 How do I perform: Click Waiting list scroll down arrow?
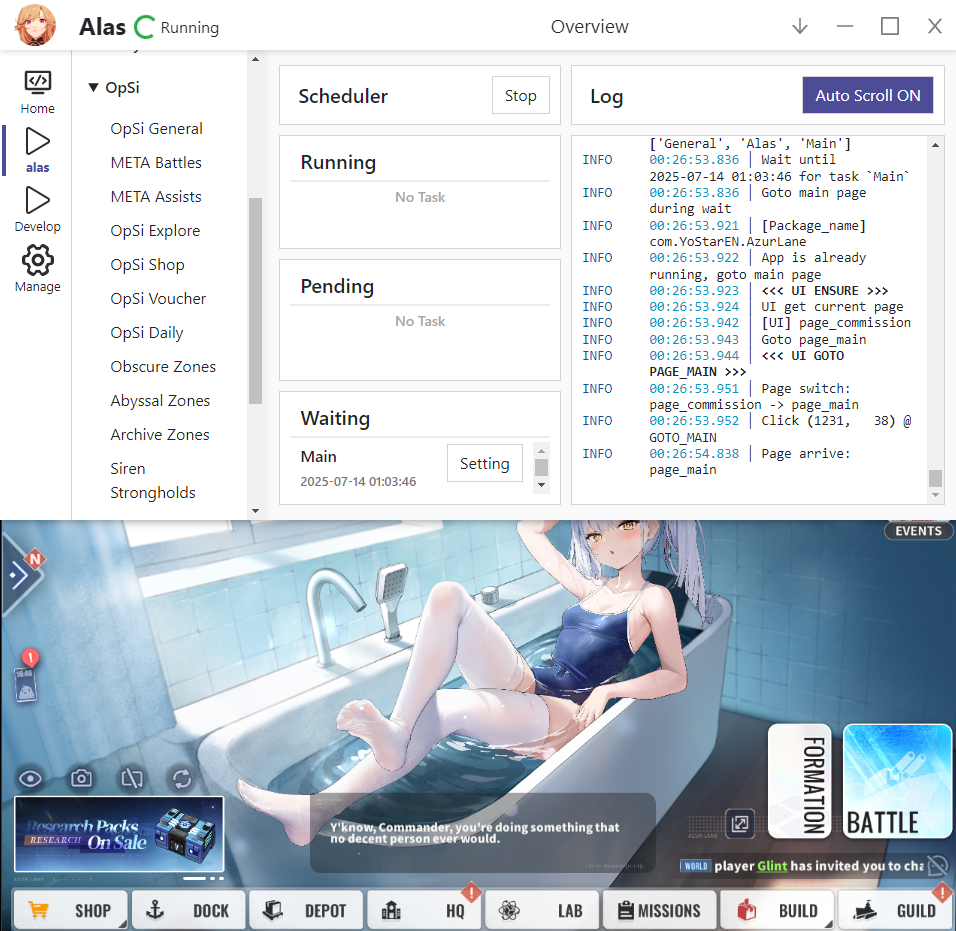pos(541,485)
